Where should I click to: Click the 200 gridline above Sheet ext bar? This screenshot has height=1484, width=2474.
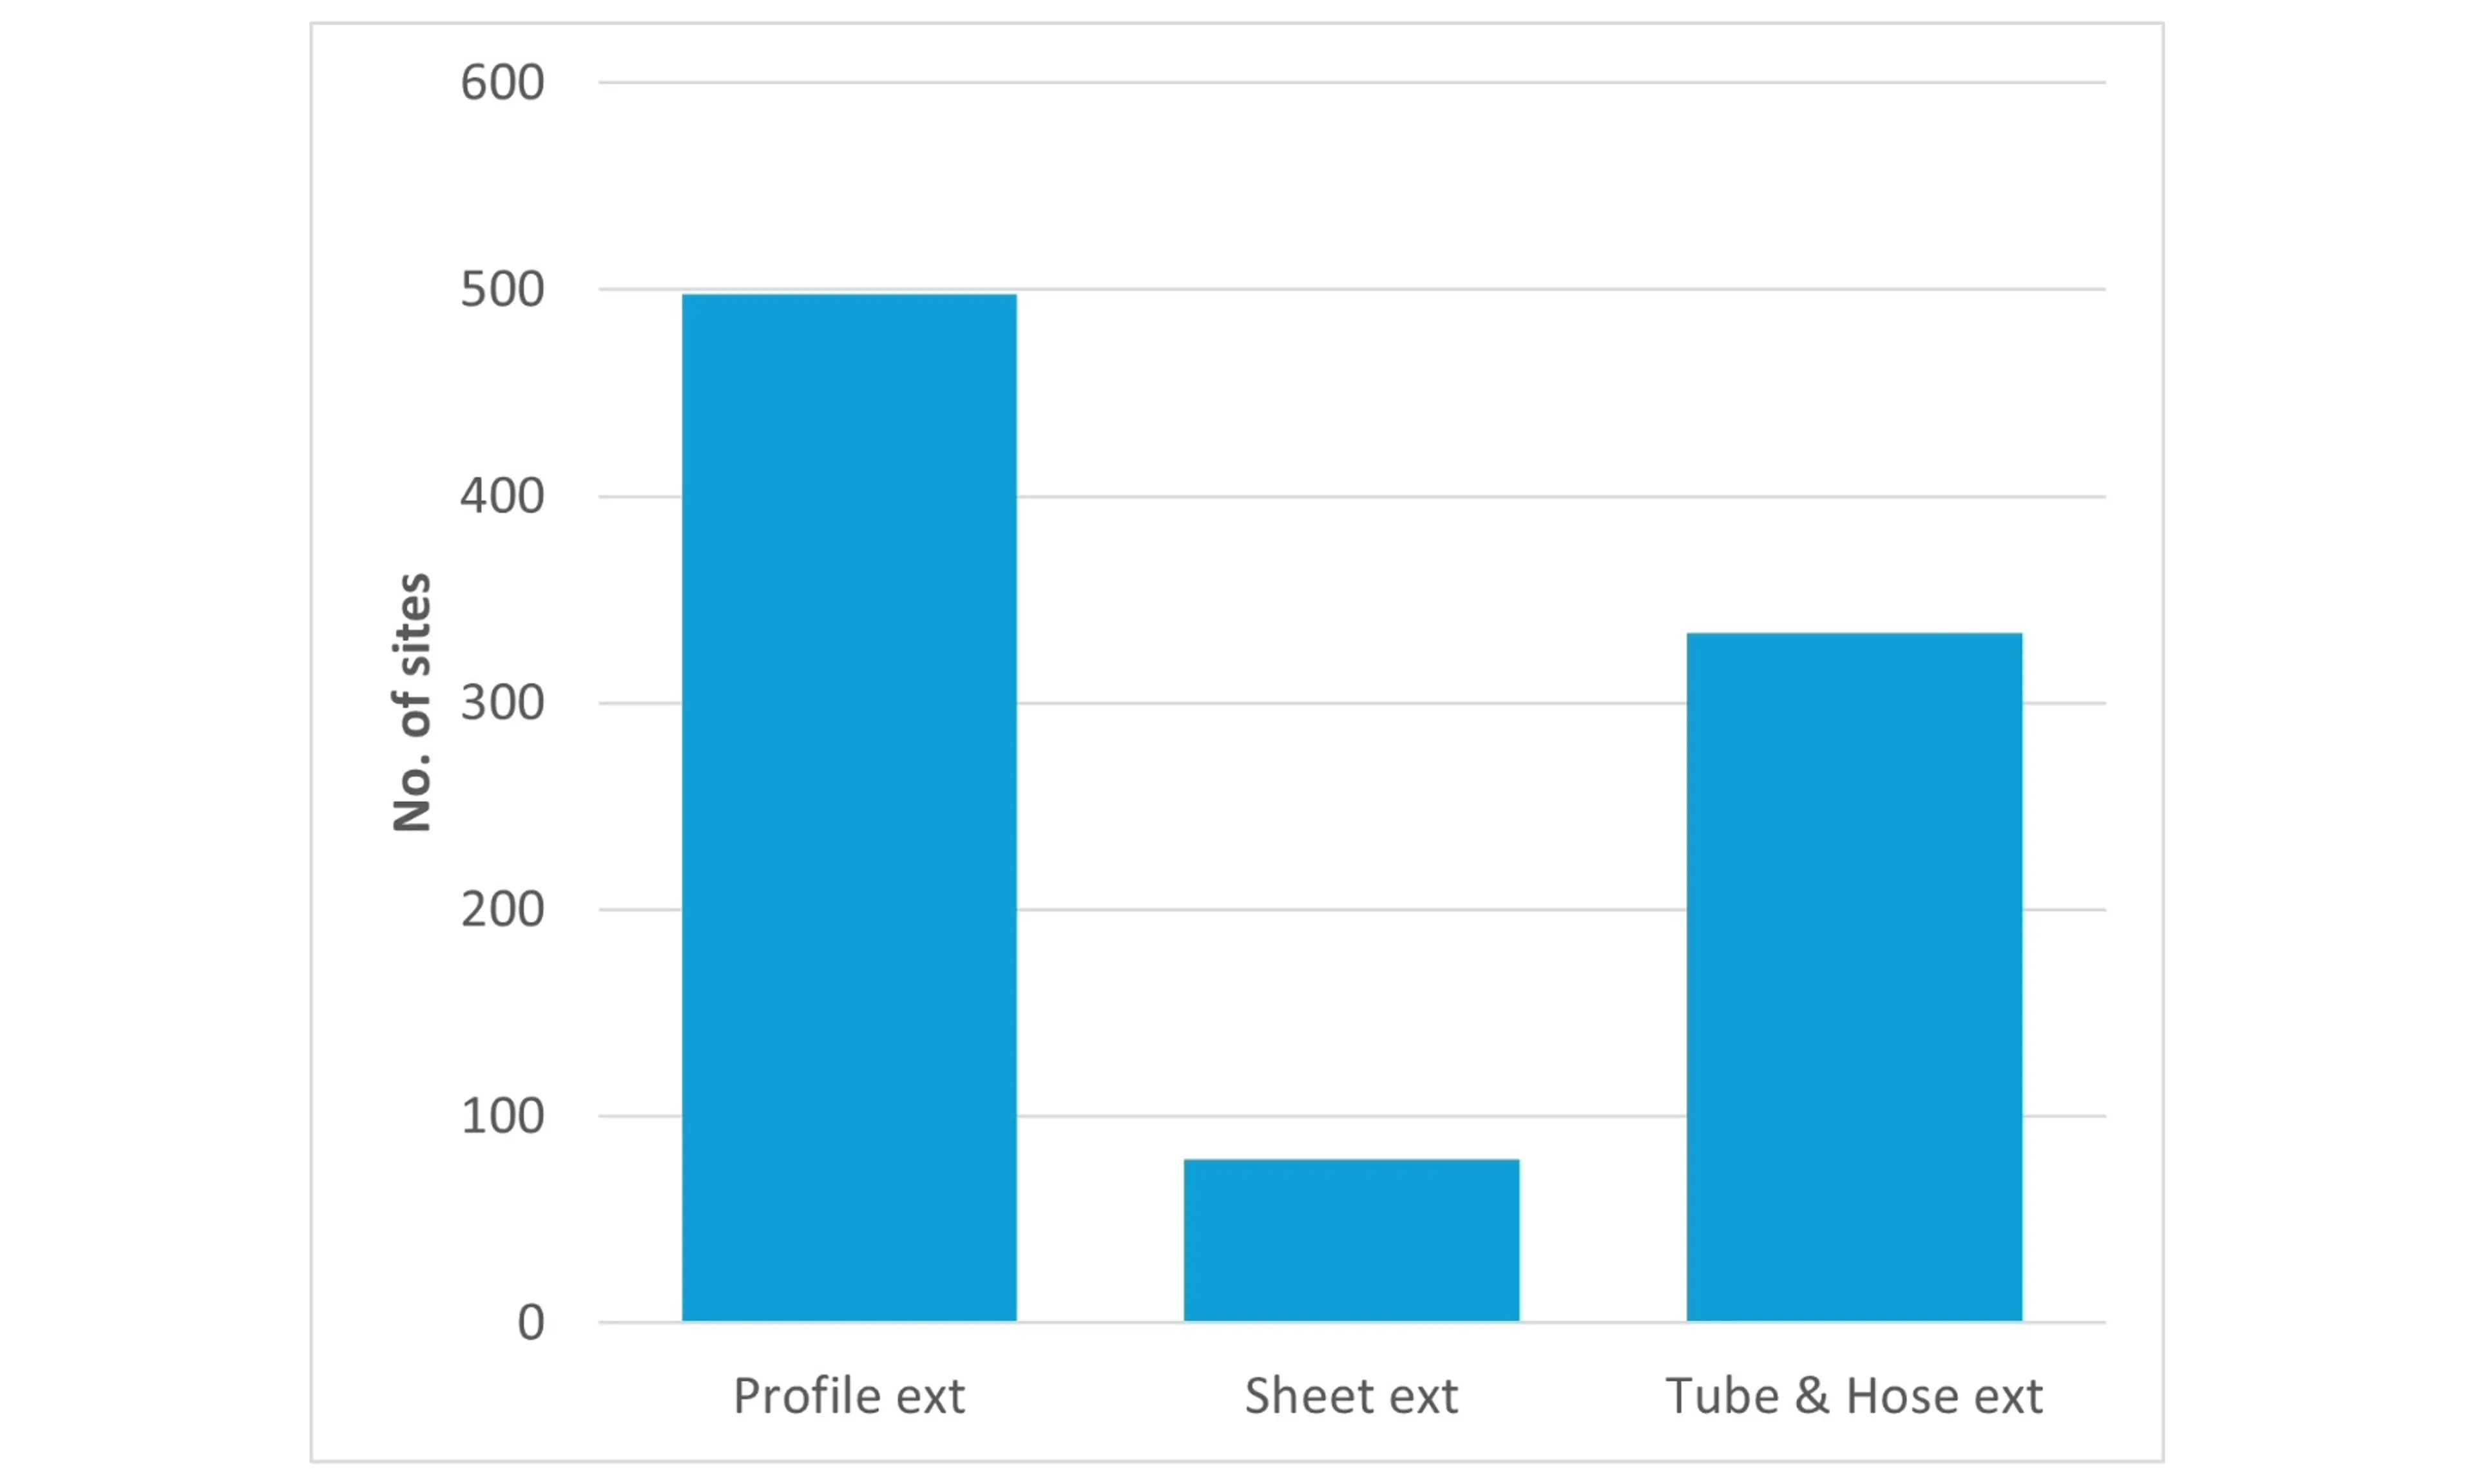[1351, 910]
